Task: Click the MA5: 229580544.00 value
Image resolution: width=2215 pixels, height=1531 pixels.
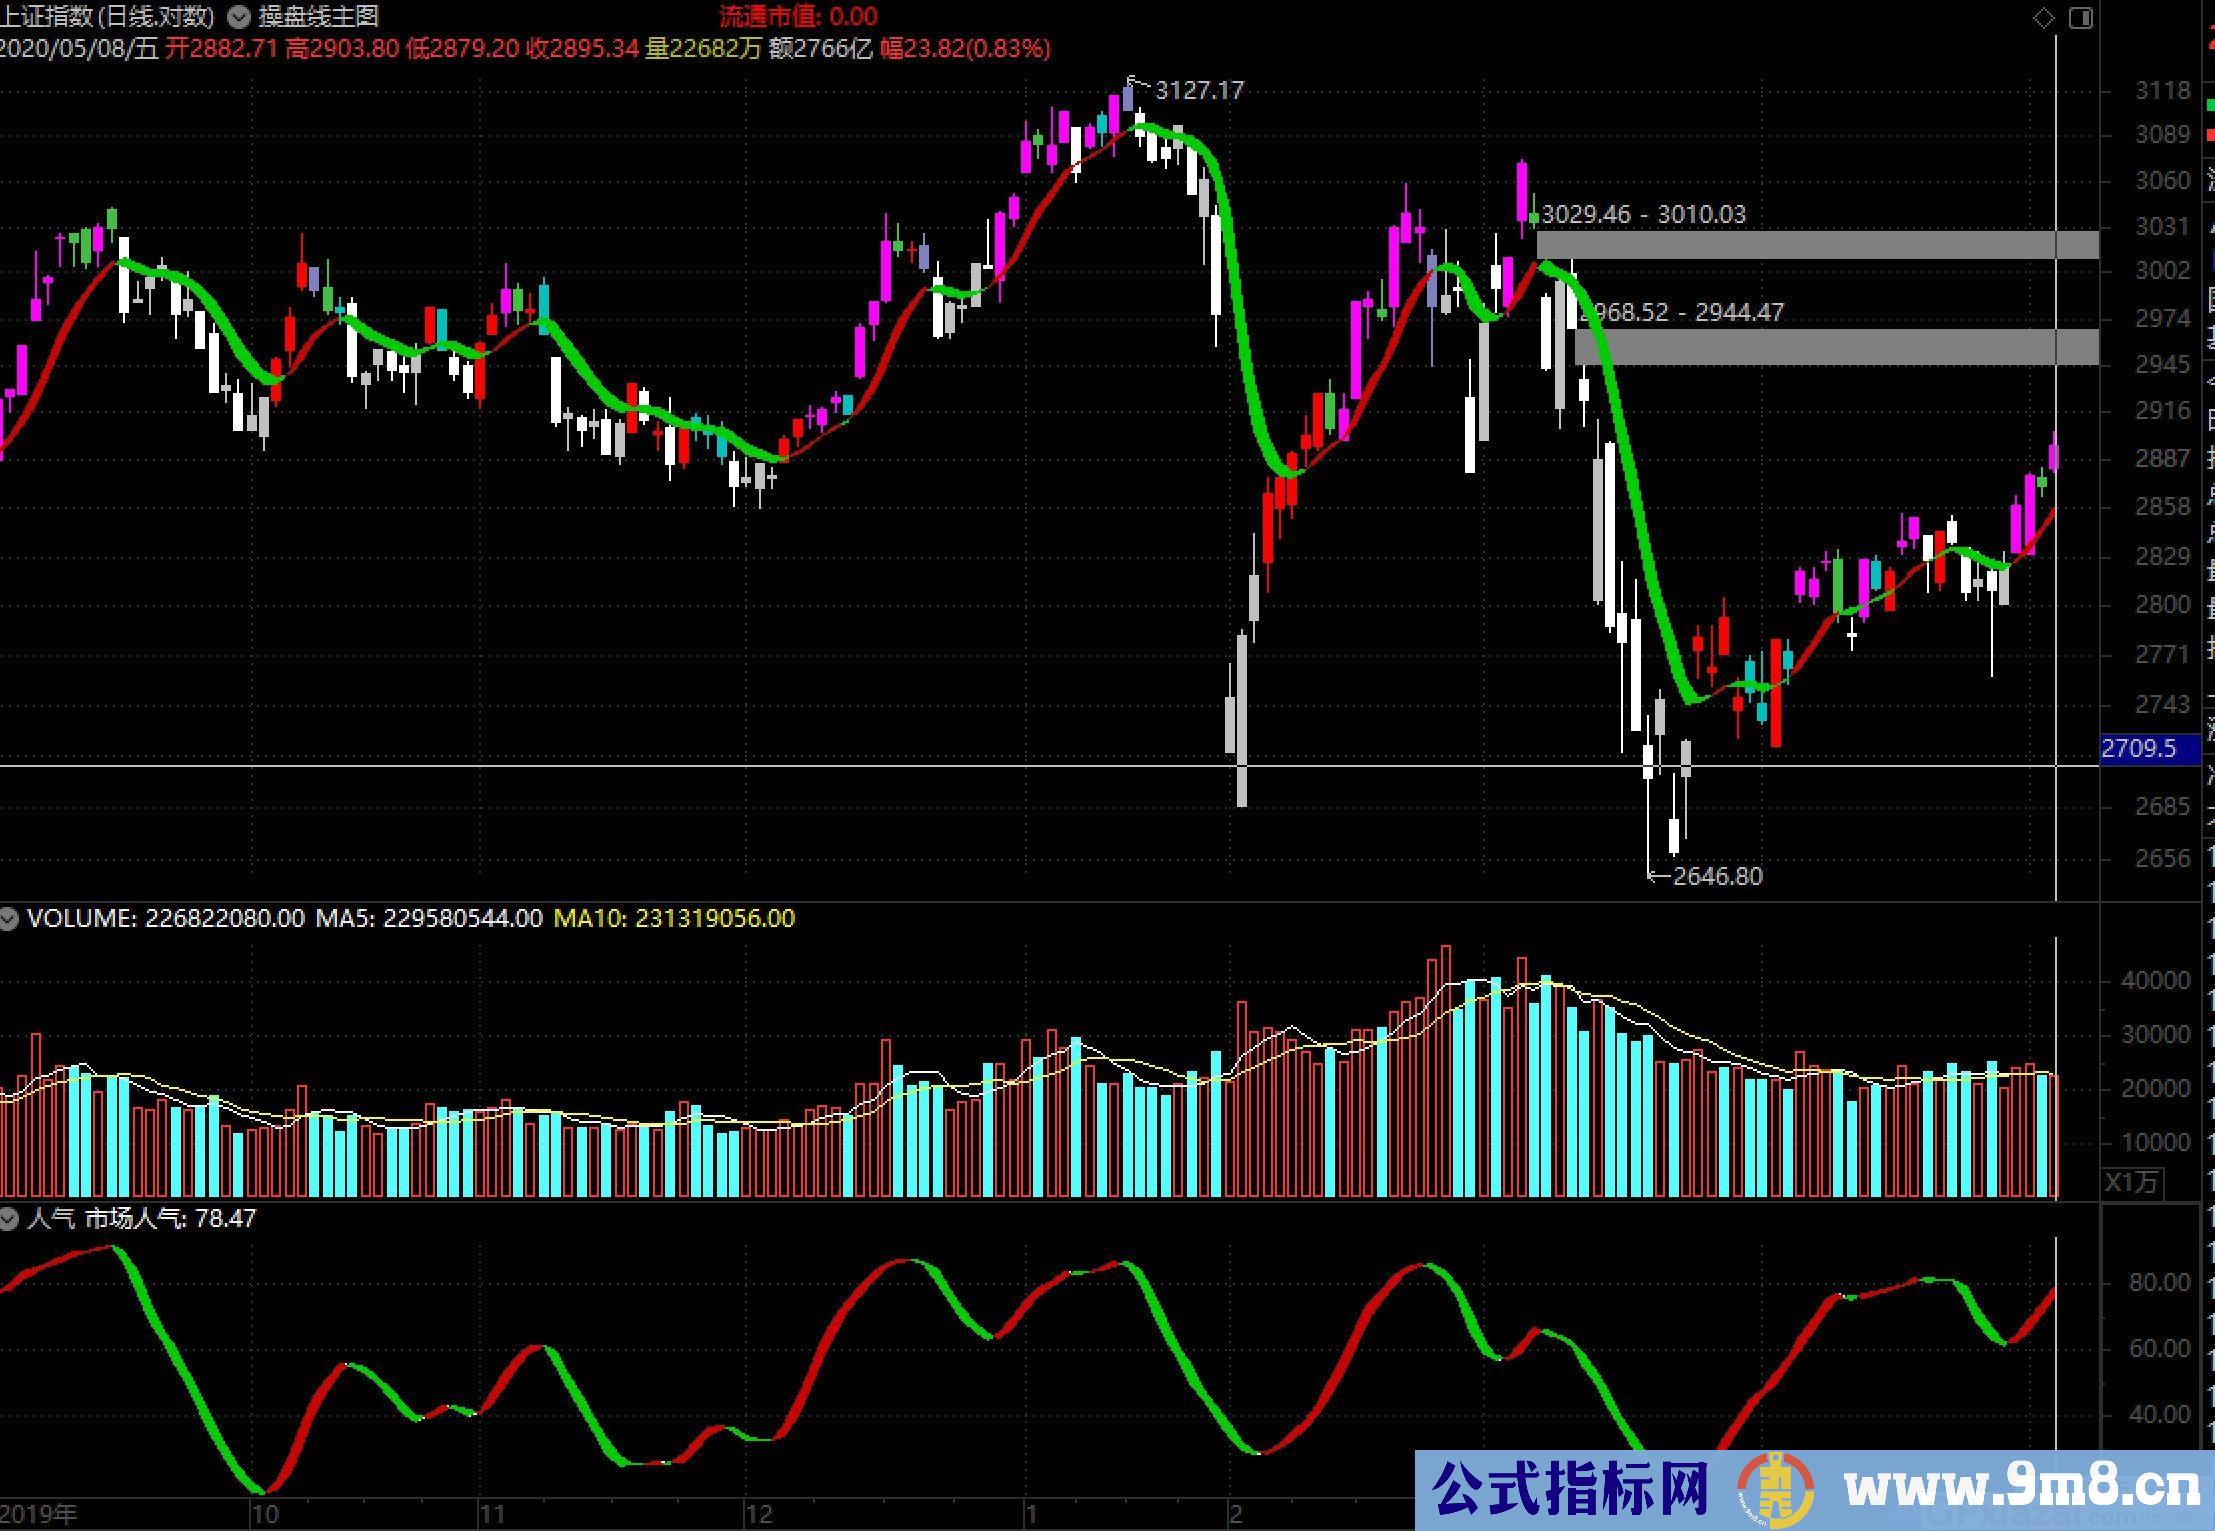Action: click(x=429, y=918)
